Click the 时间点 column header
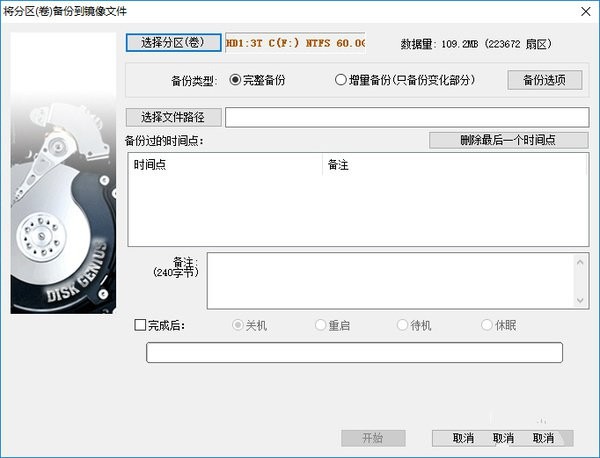 (x=226, y=165)
